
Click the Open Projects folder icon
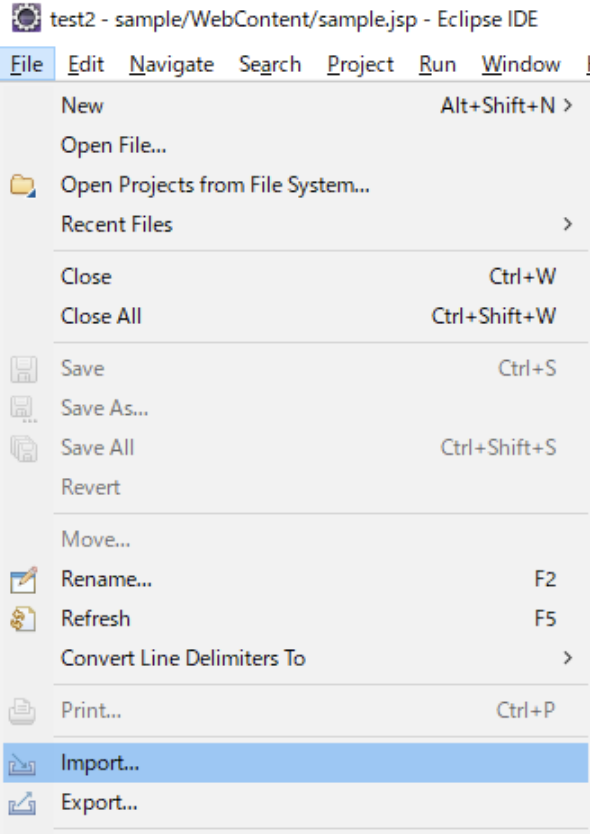[x=22, y=185]
